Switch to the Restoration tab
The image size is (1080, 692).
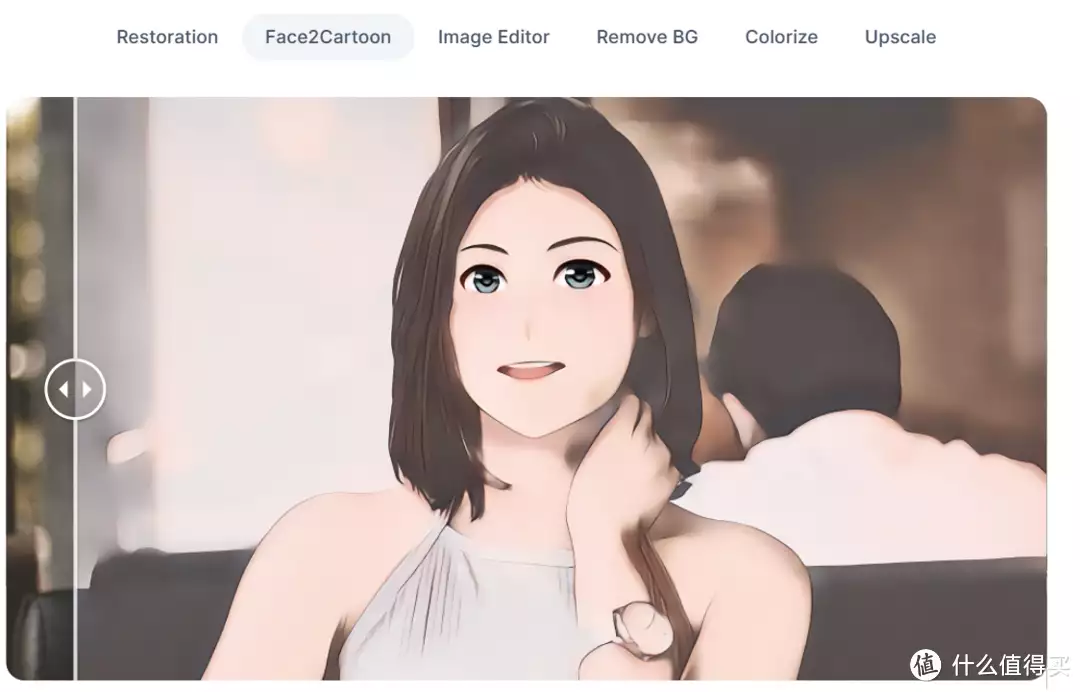tap(167, 37)
